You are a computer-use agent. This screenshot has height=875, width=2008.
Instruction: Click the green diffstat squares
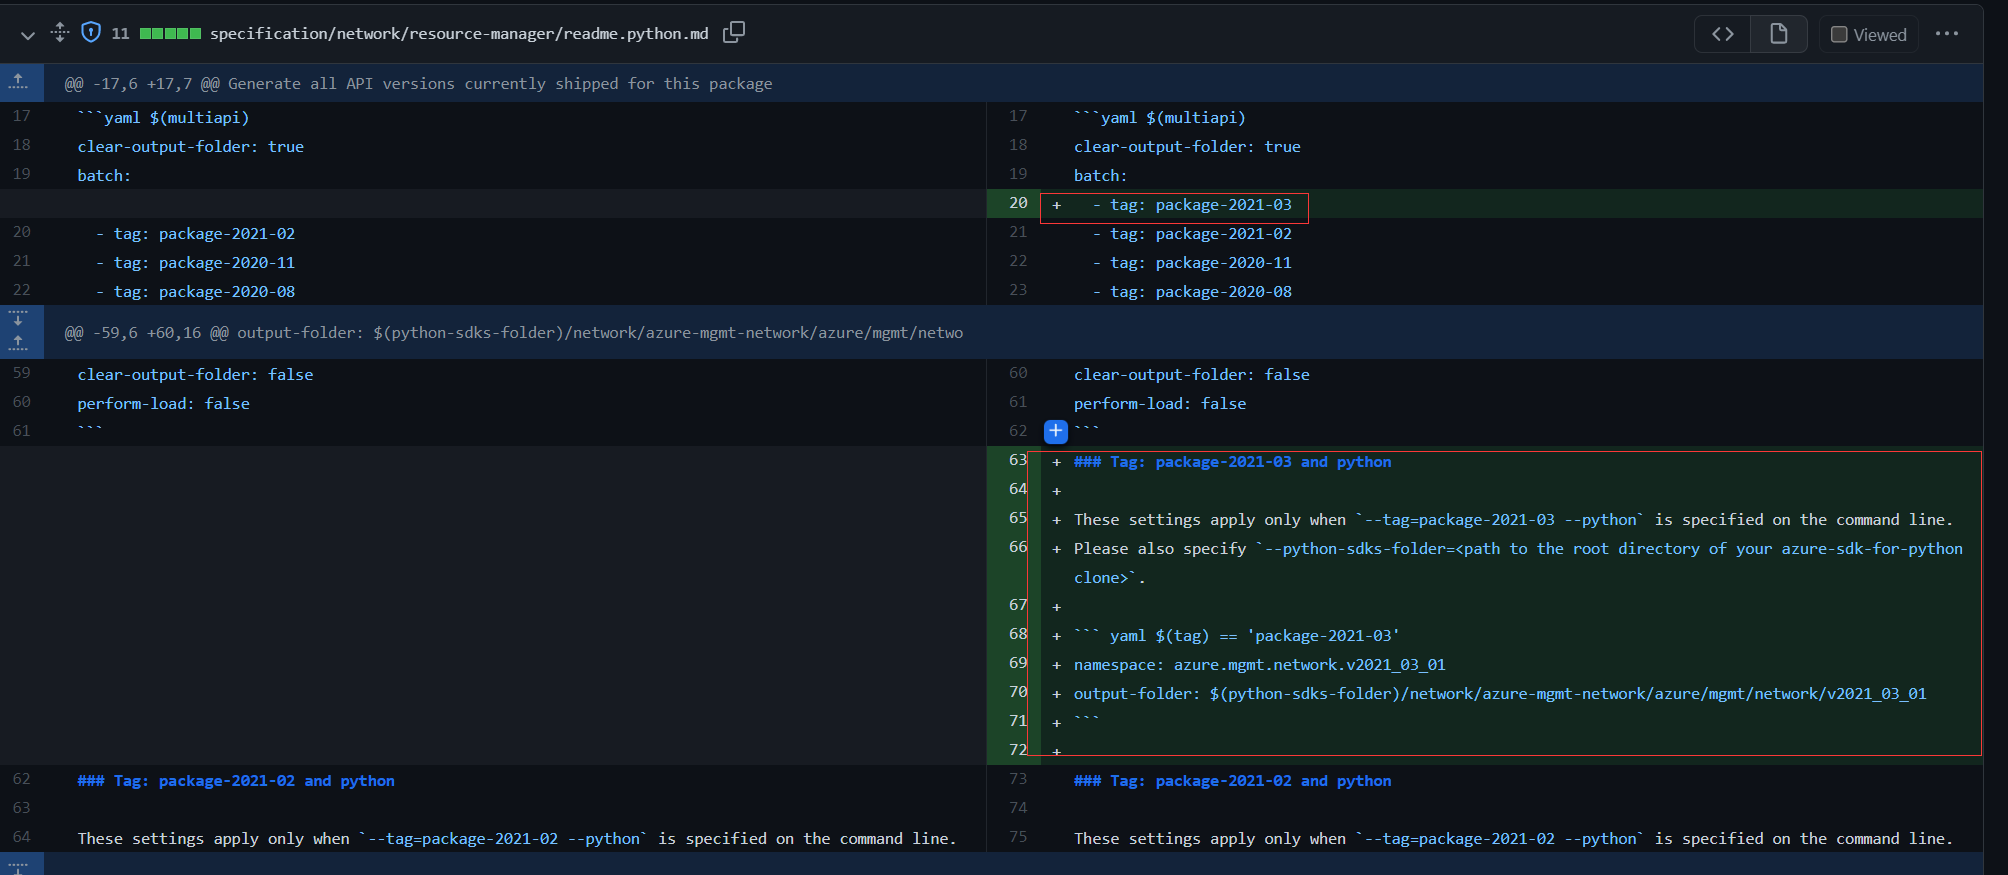tap(170, 34)
